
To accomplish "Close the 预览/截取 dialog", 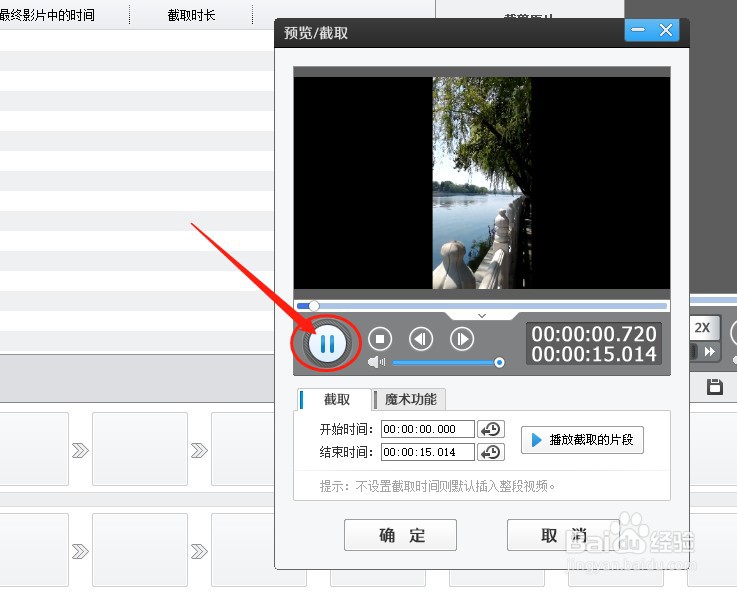I will 666,30.
